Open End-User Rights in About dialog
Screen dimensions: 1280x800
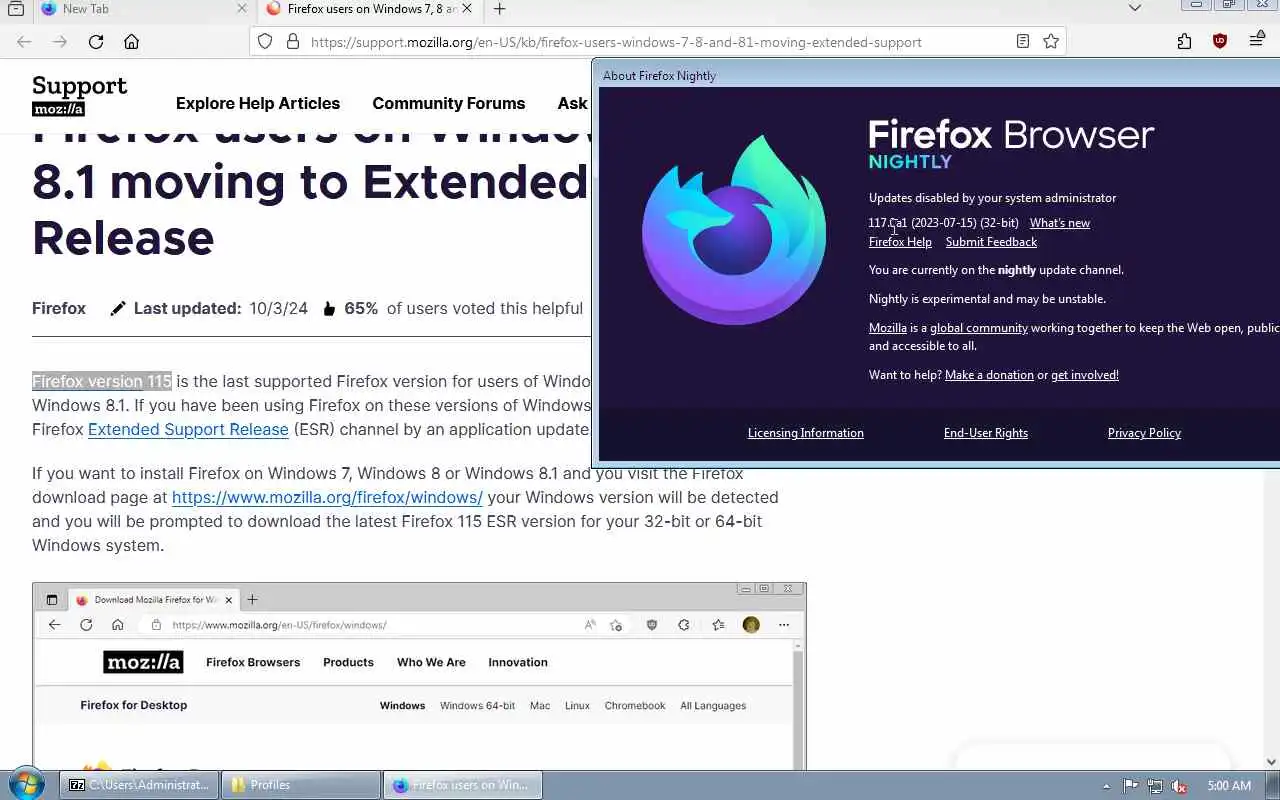click(x=986, y=433)
